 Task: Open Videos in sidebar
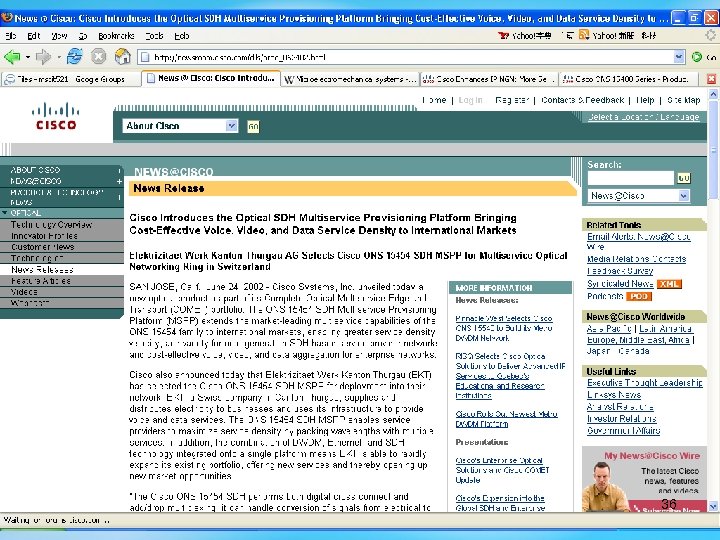coord(24,292)
